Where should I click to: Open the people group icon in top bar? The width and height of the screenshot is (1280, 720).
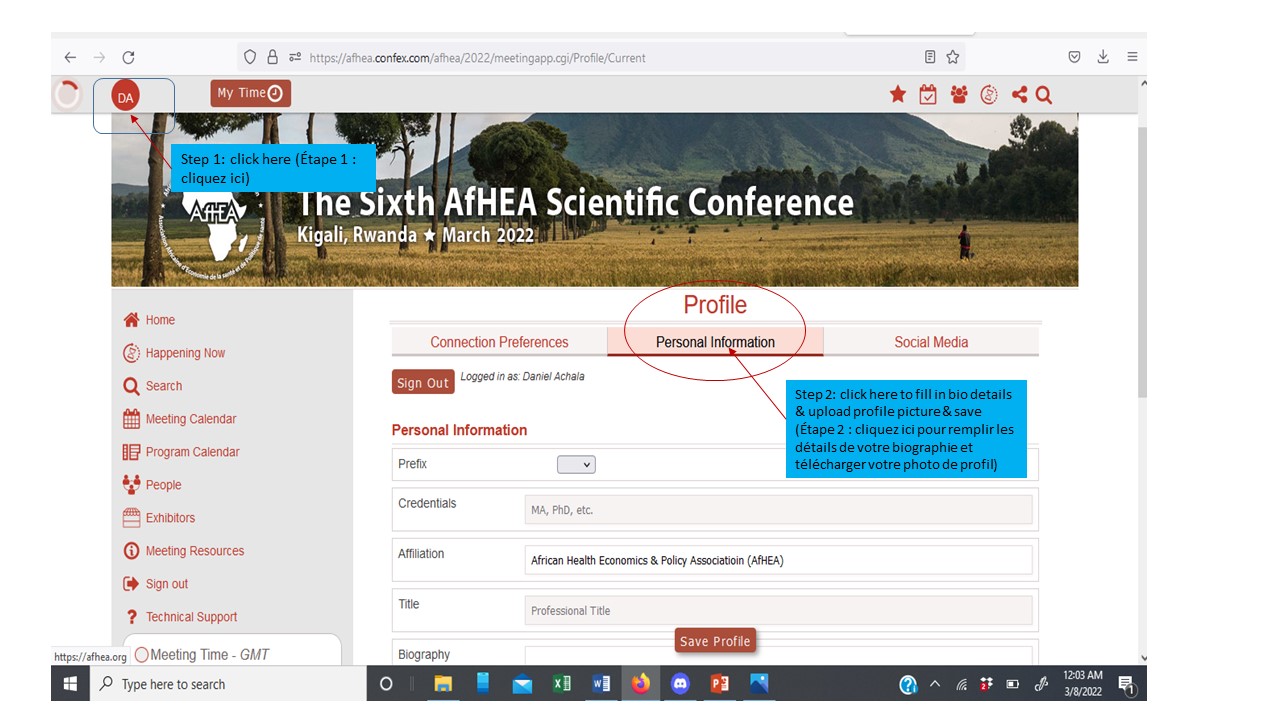pyautogui.click(x=959, y=94)
